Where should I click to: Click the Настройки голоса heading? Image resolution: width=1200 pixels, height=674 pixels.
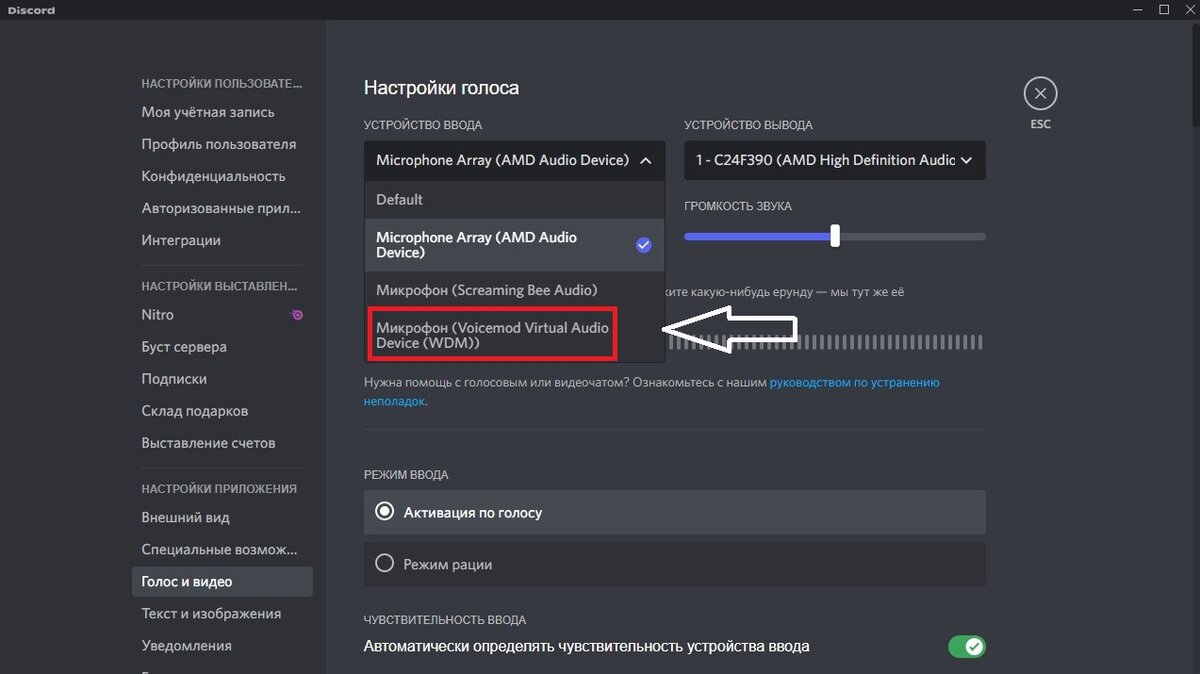[441, 88]
